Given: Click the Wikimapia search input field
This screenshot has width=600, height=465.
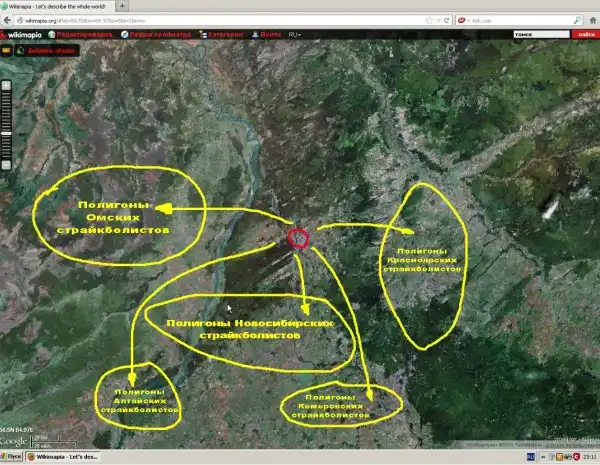Looking at the screenshot, I should pyautogui.click(x=540, y=34).
